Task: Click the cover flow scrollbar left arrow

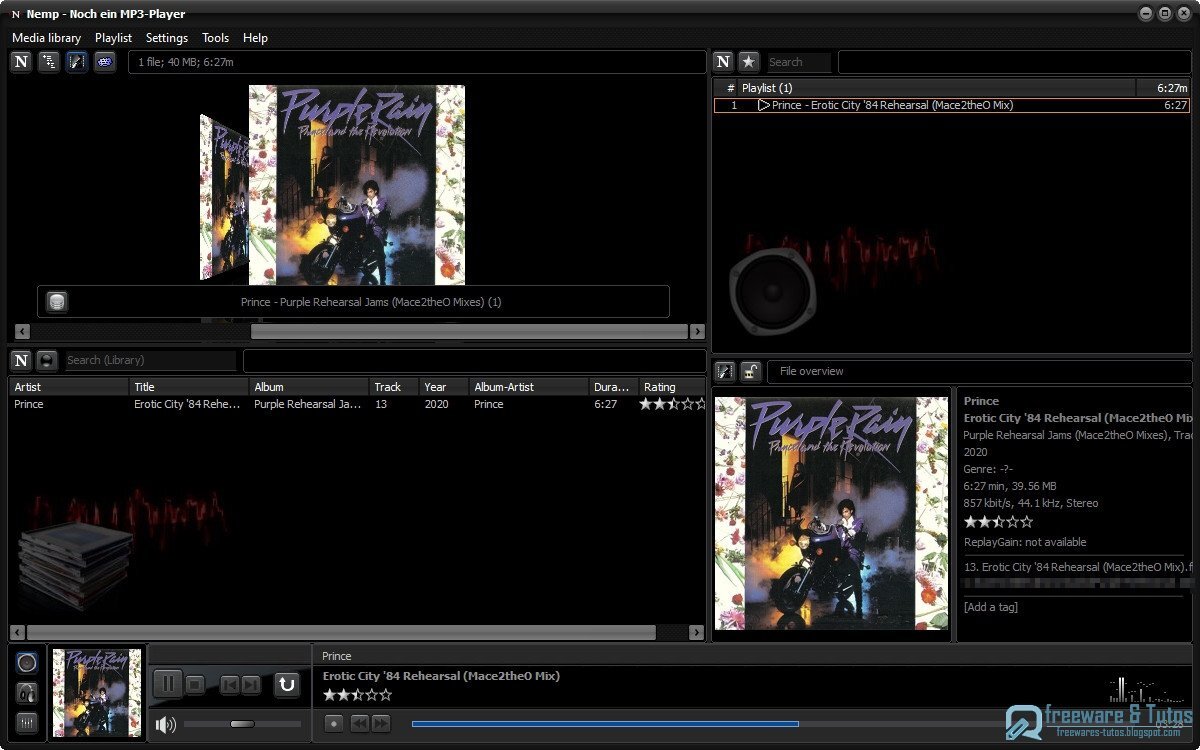Action: 22,331
